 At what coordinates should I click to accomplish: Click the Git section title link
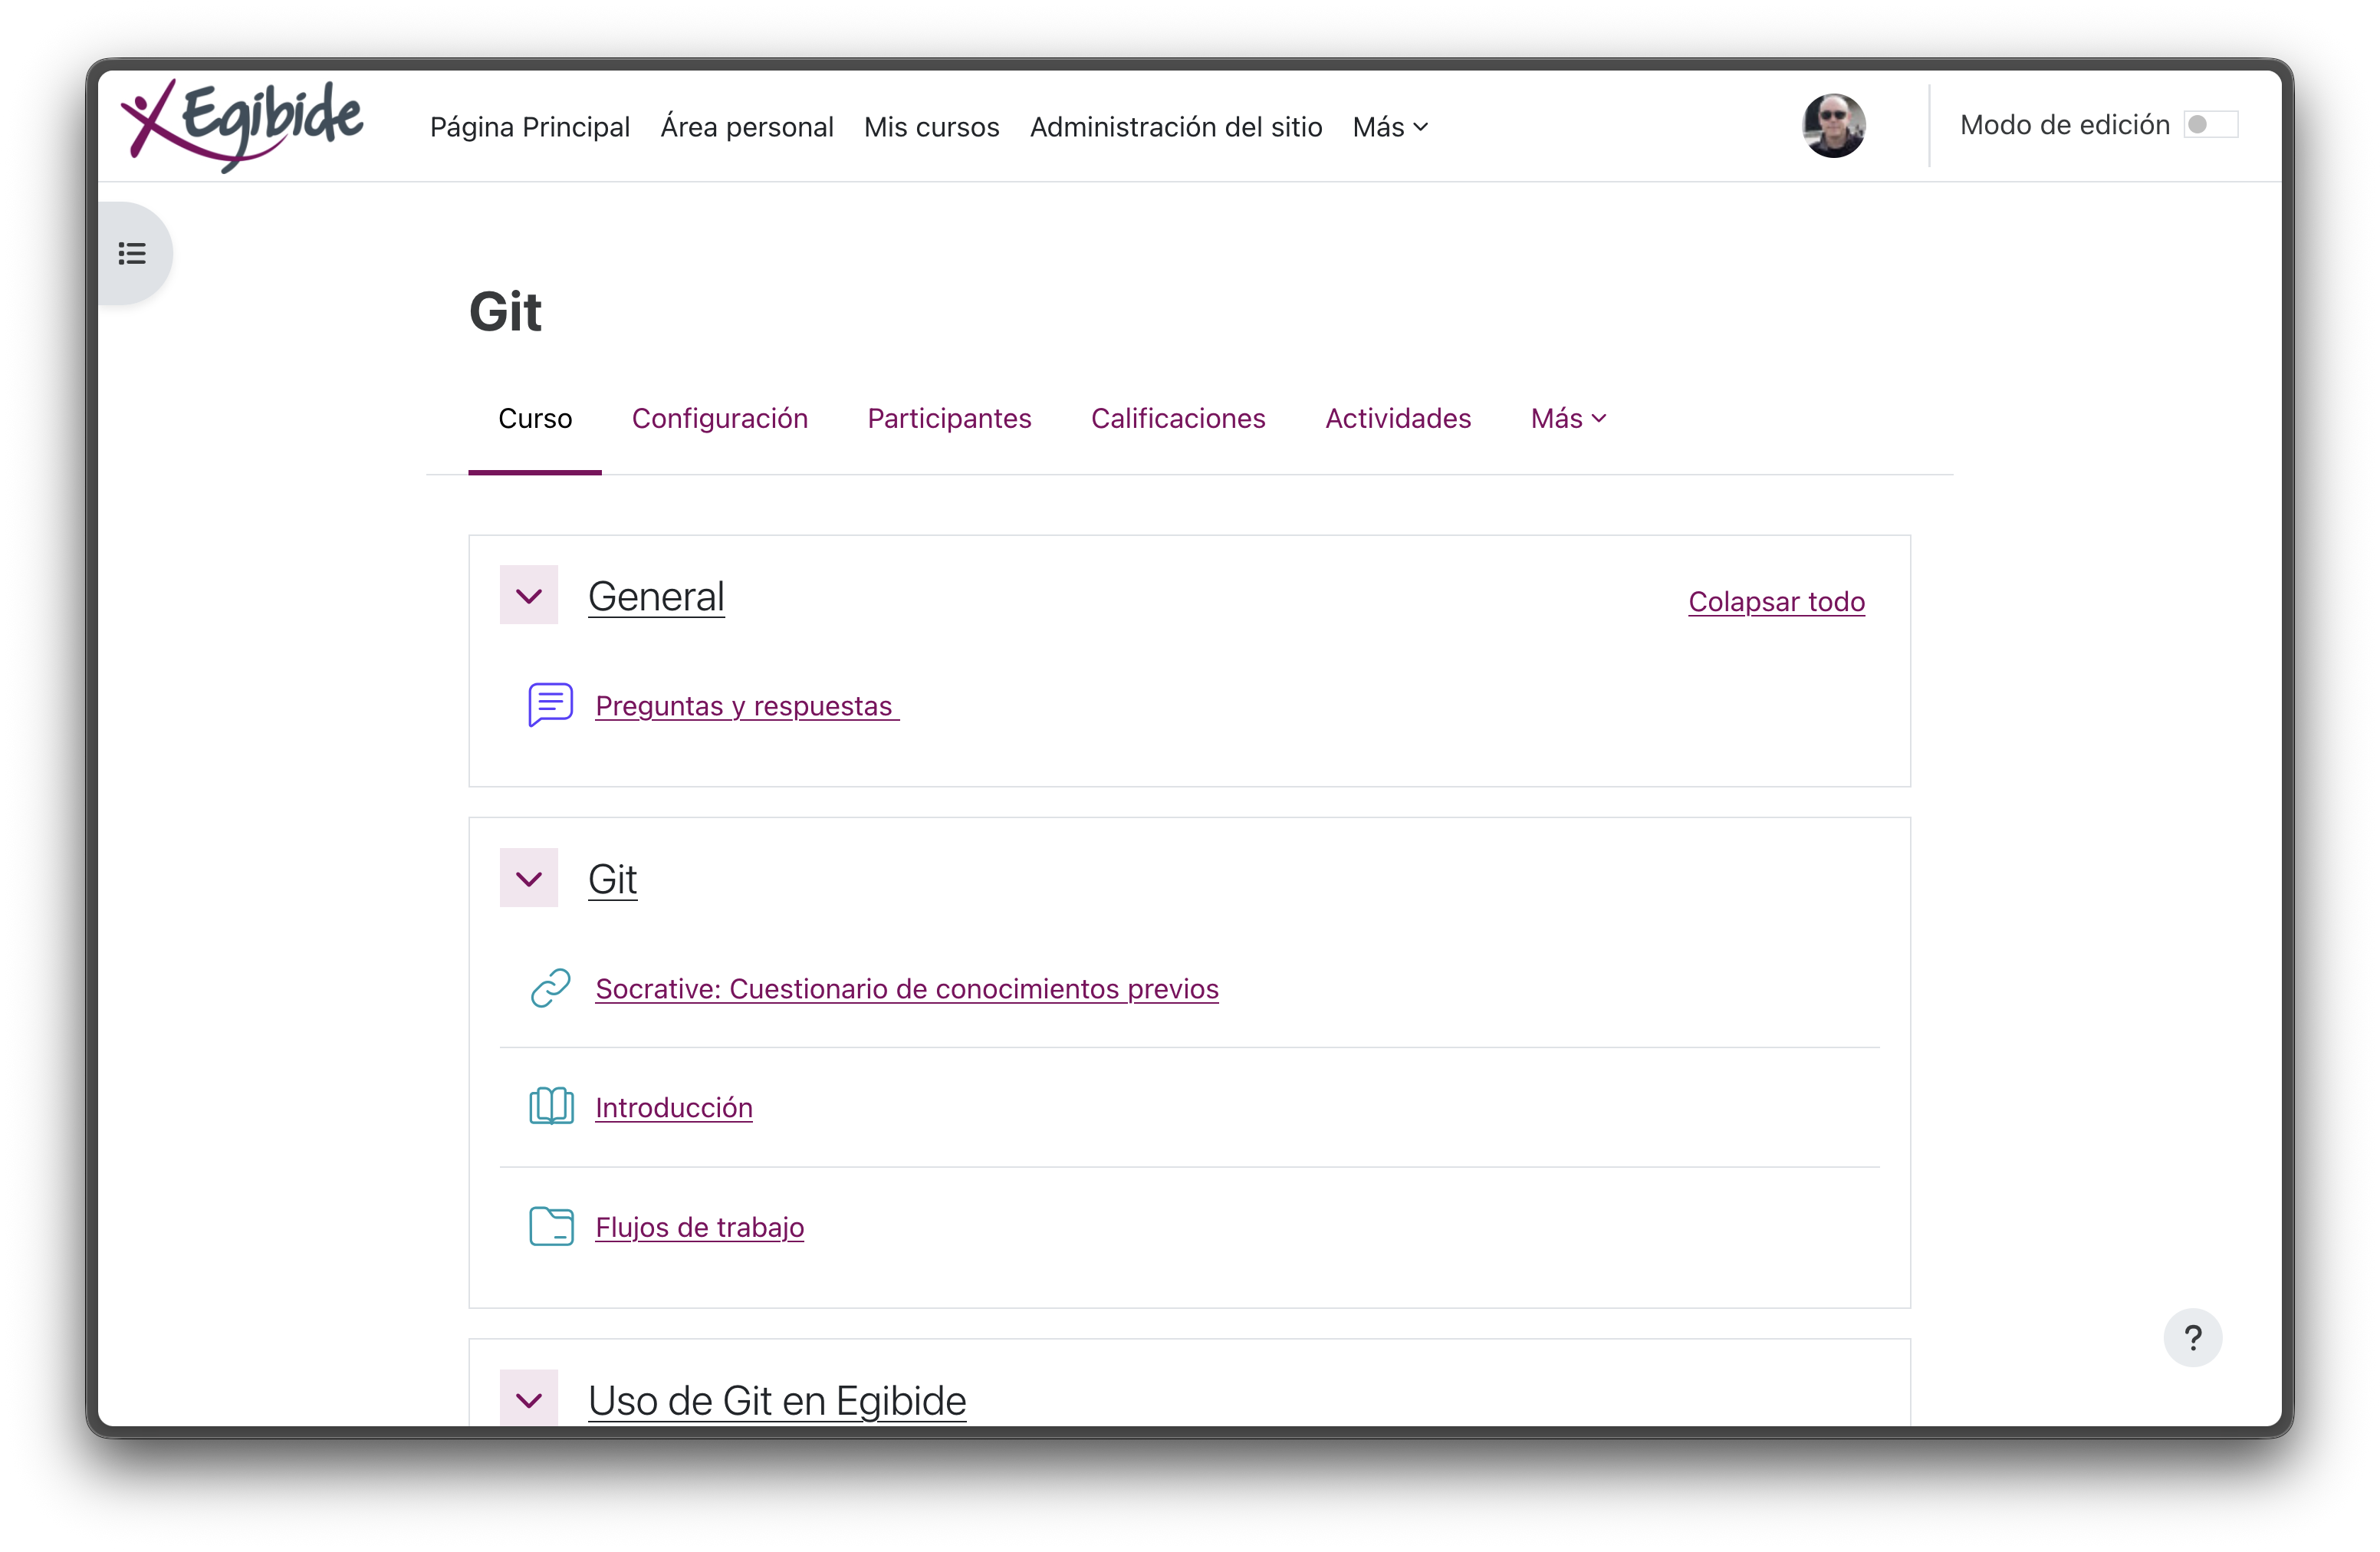612,879
